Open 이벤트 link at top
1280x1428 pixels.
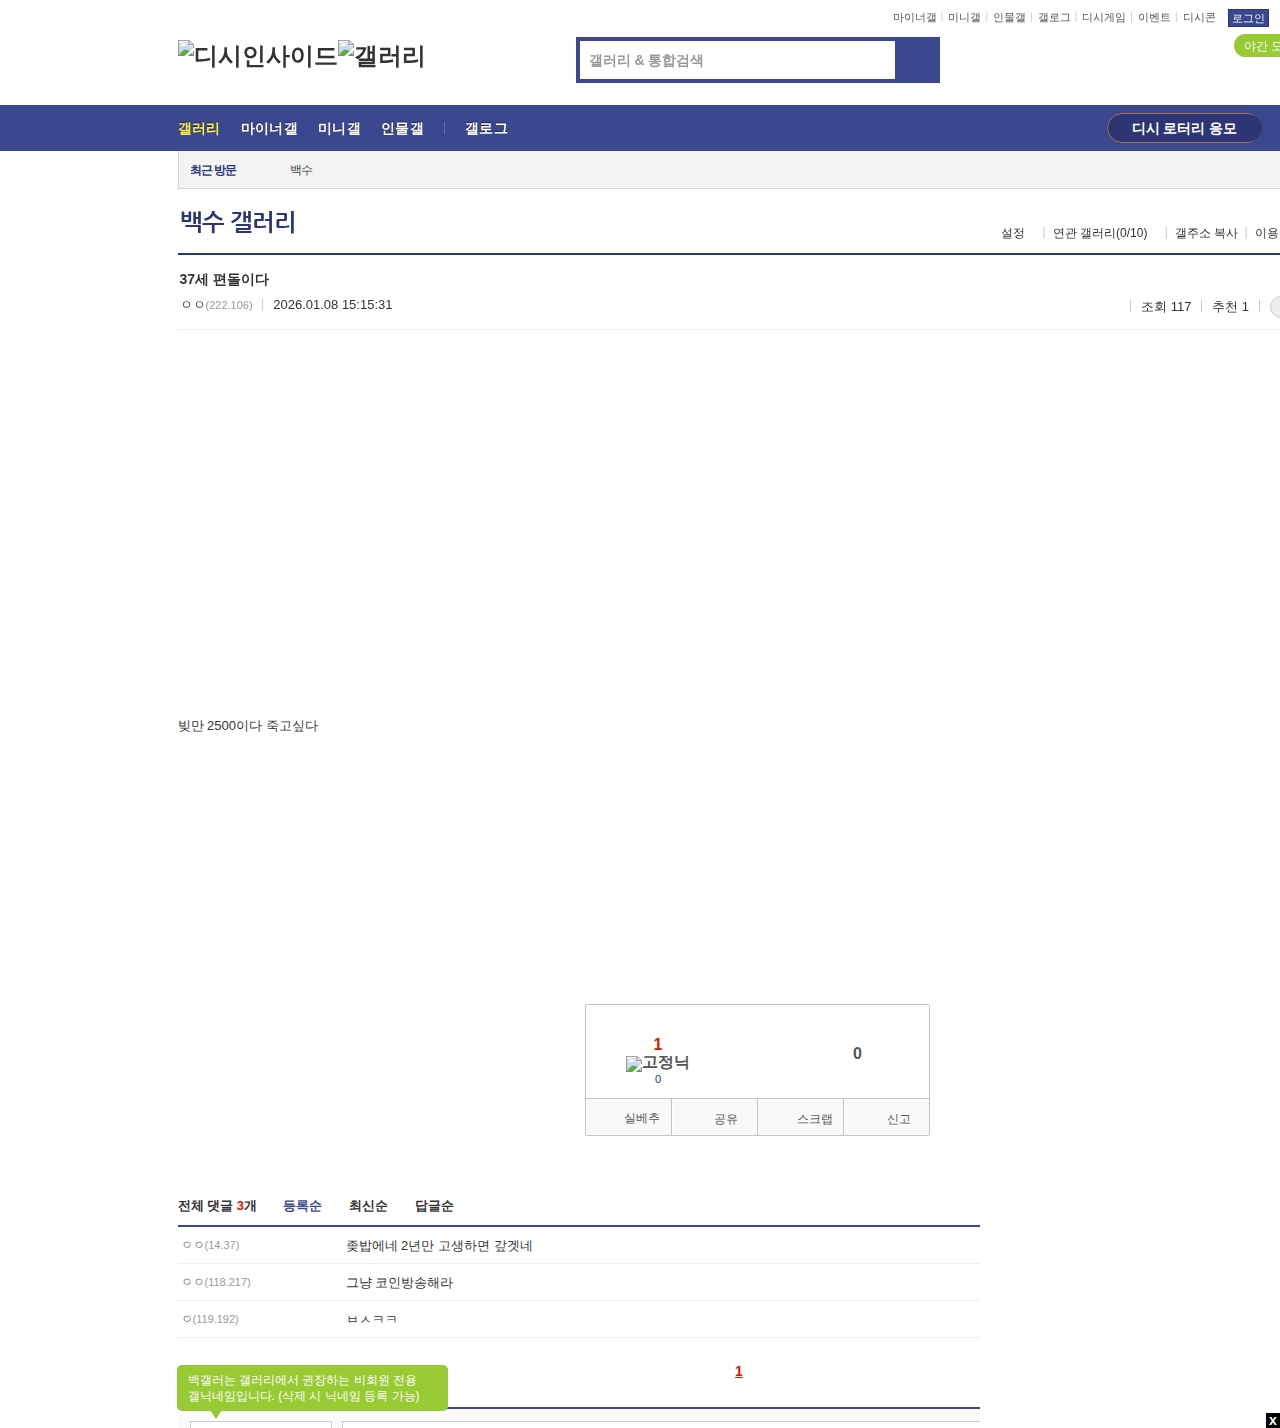click(x=1154, y=18)
